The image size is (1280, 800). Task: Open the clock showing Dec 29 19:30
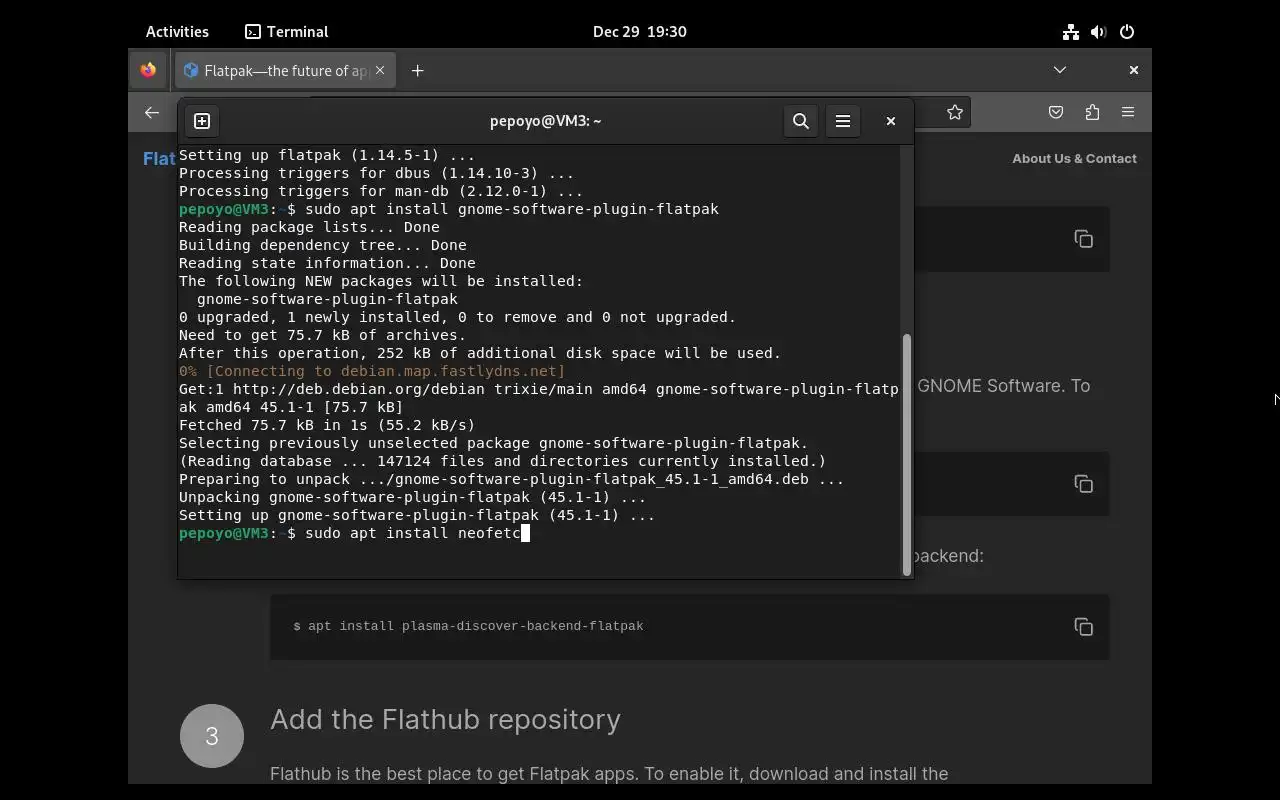click(640, 32)
